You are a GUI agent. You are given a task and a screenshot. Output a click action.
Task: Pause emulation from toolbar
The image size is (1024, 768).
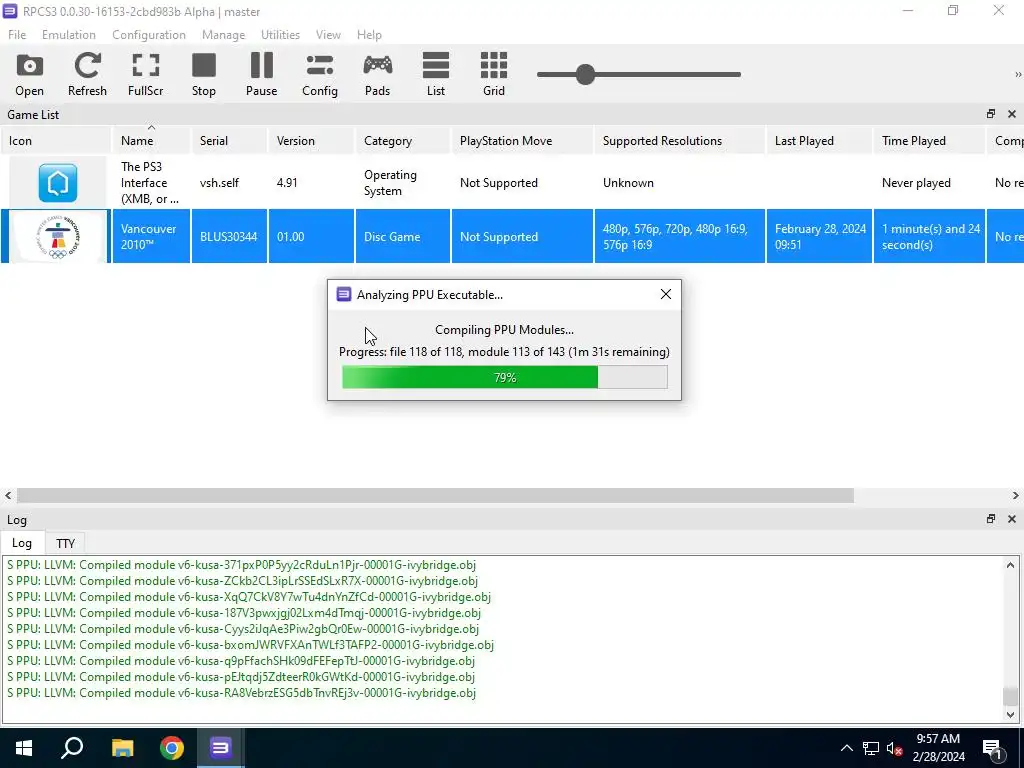click(261, 74)
